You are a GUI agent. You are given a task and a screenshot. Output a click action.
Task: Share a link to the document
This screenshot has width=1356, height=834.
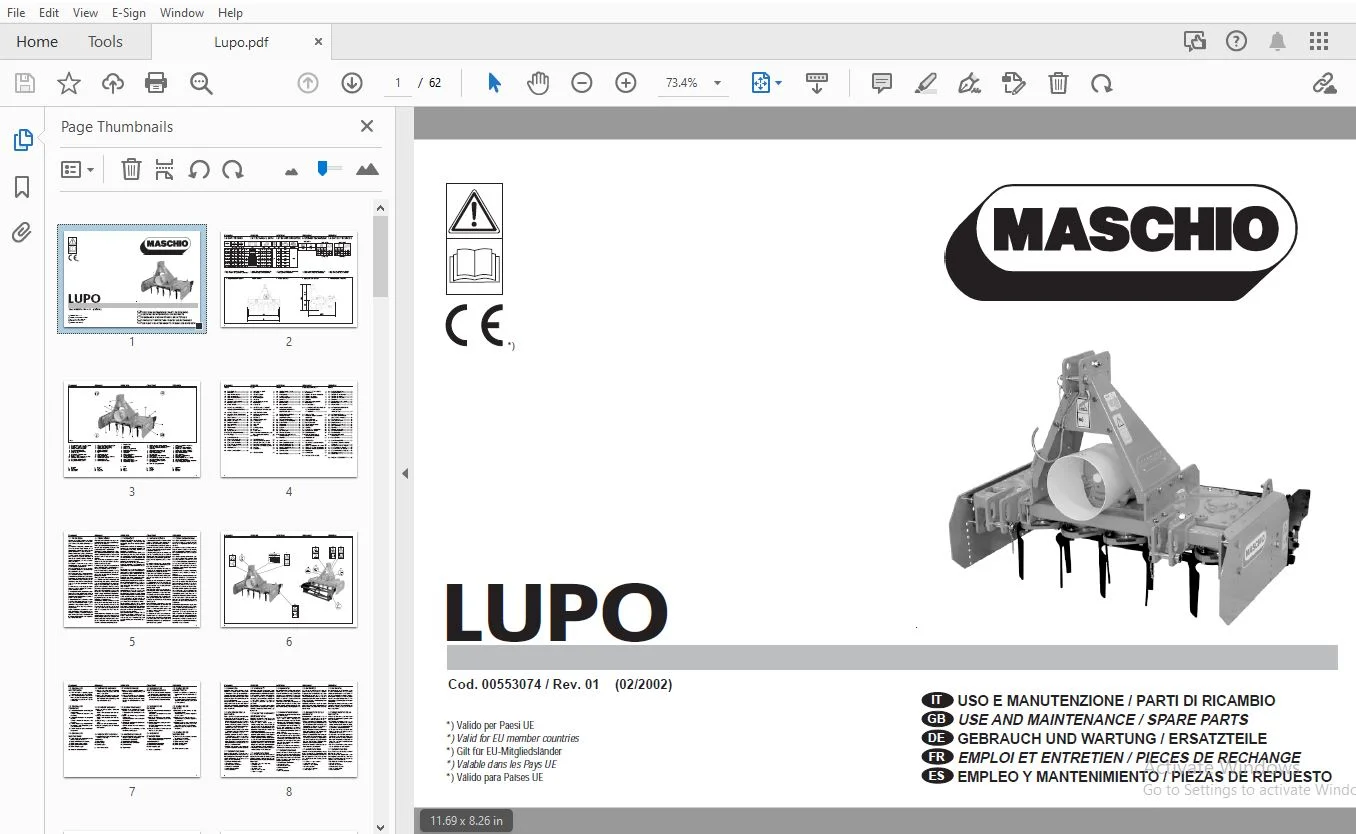click(1325, 83)
